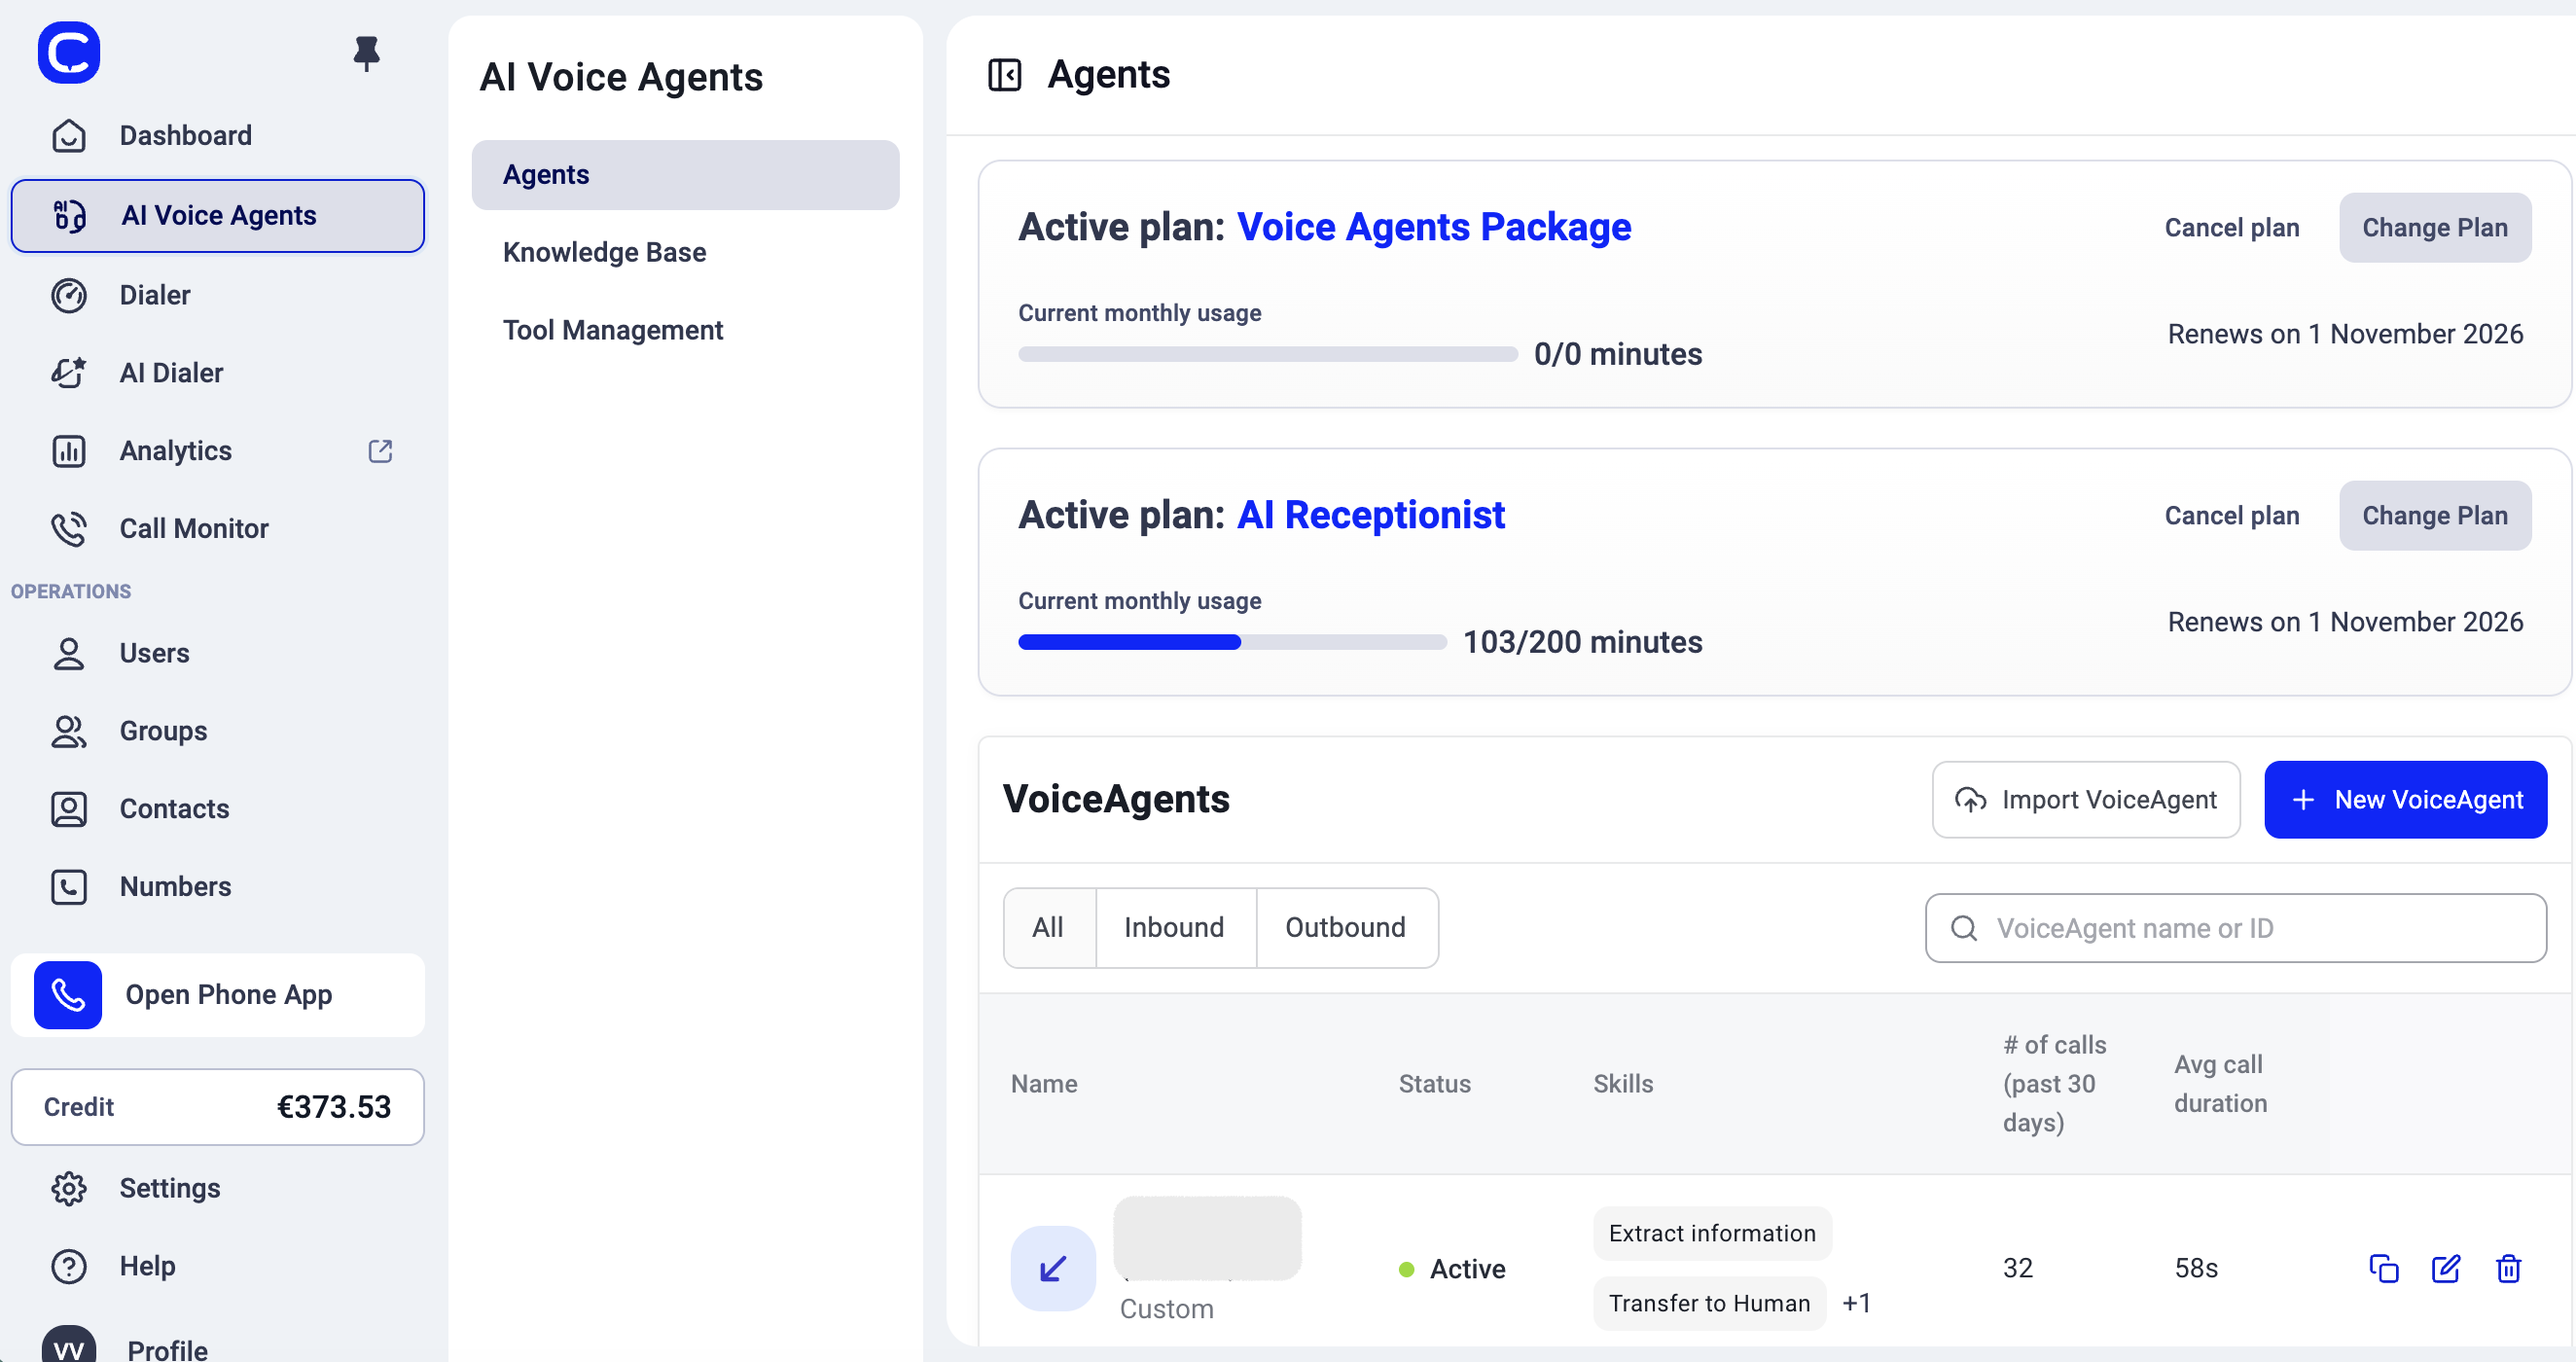The width and height of the screenshot is (2576, 1362).
Task: Filter by Inbound agents
Action: [1175, 928]
